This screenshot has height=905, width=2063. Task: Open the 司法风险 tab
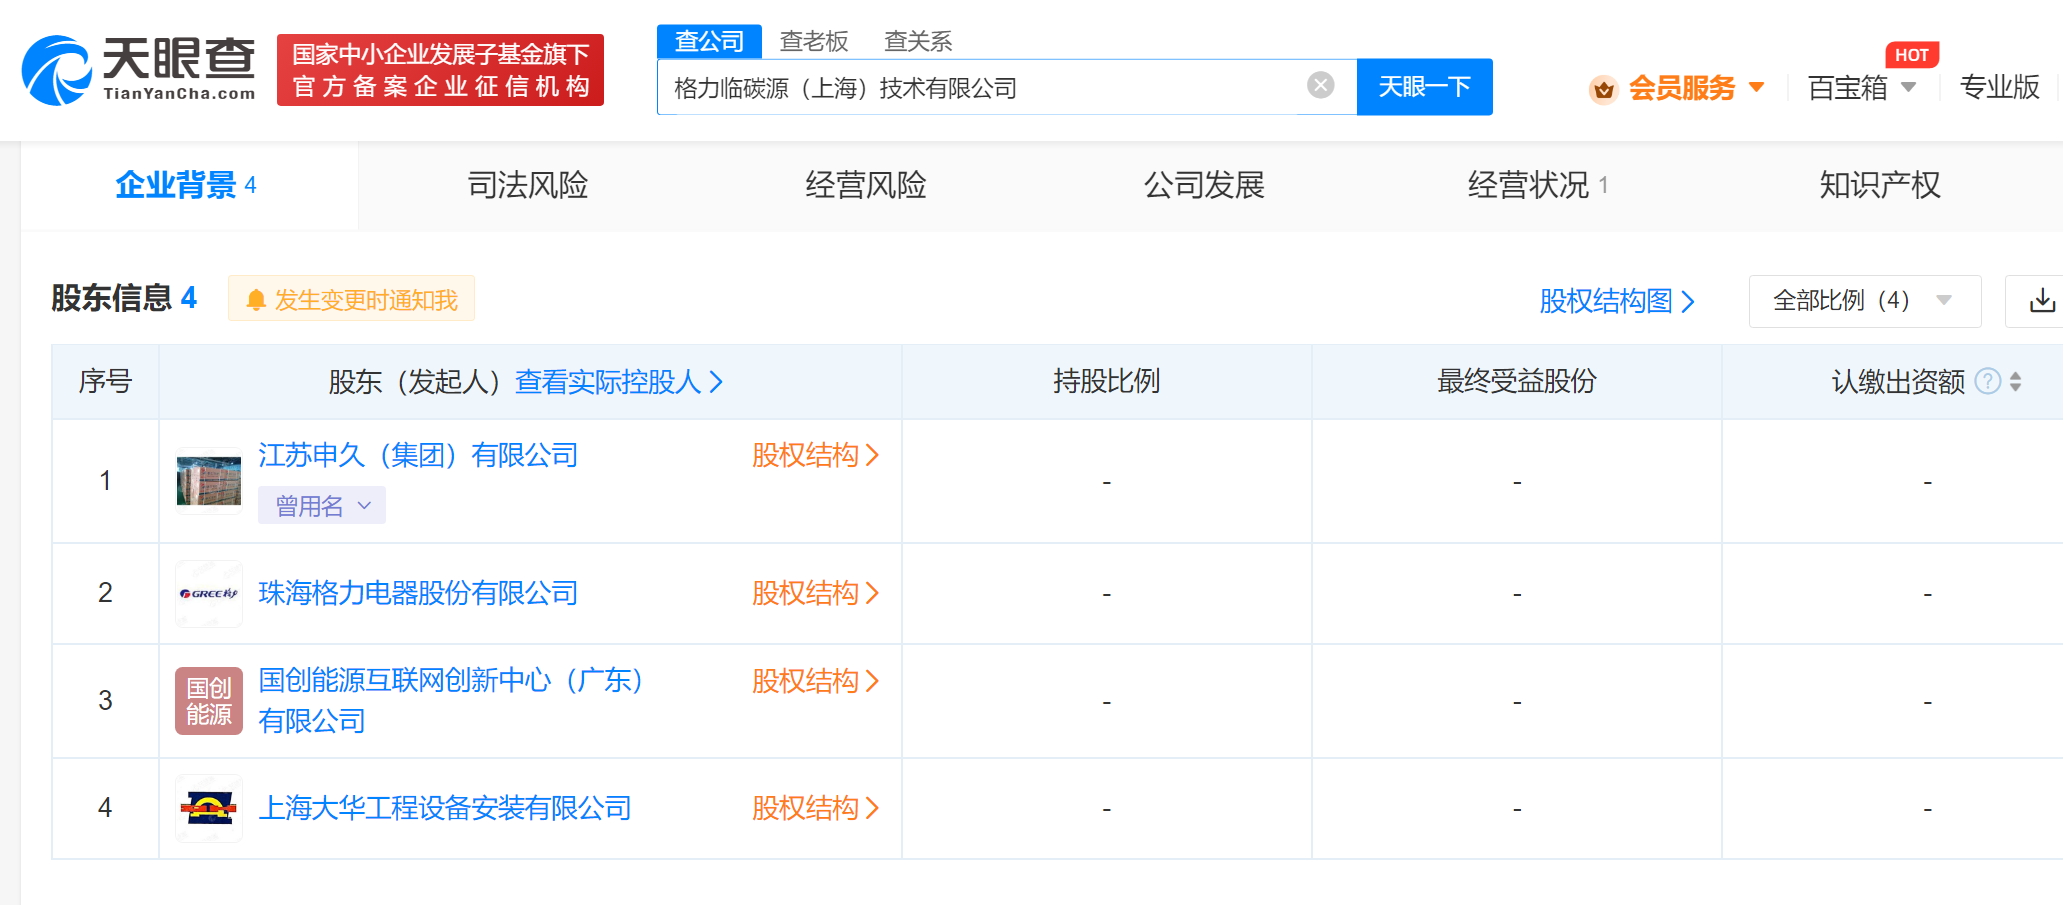[527, 185]
